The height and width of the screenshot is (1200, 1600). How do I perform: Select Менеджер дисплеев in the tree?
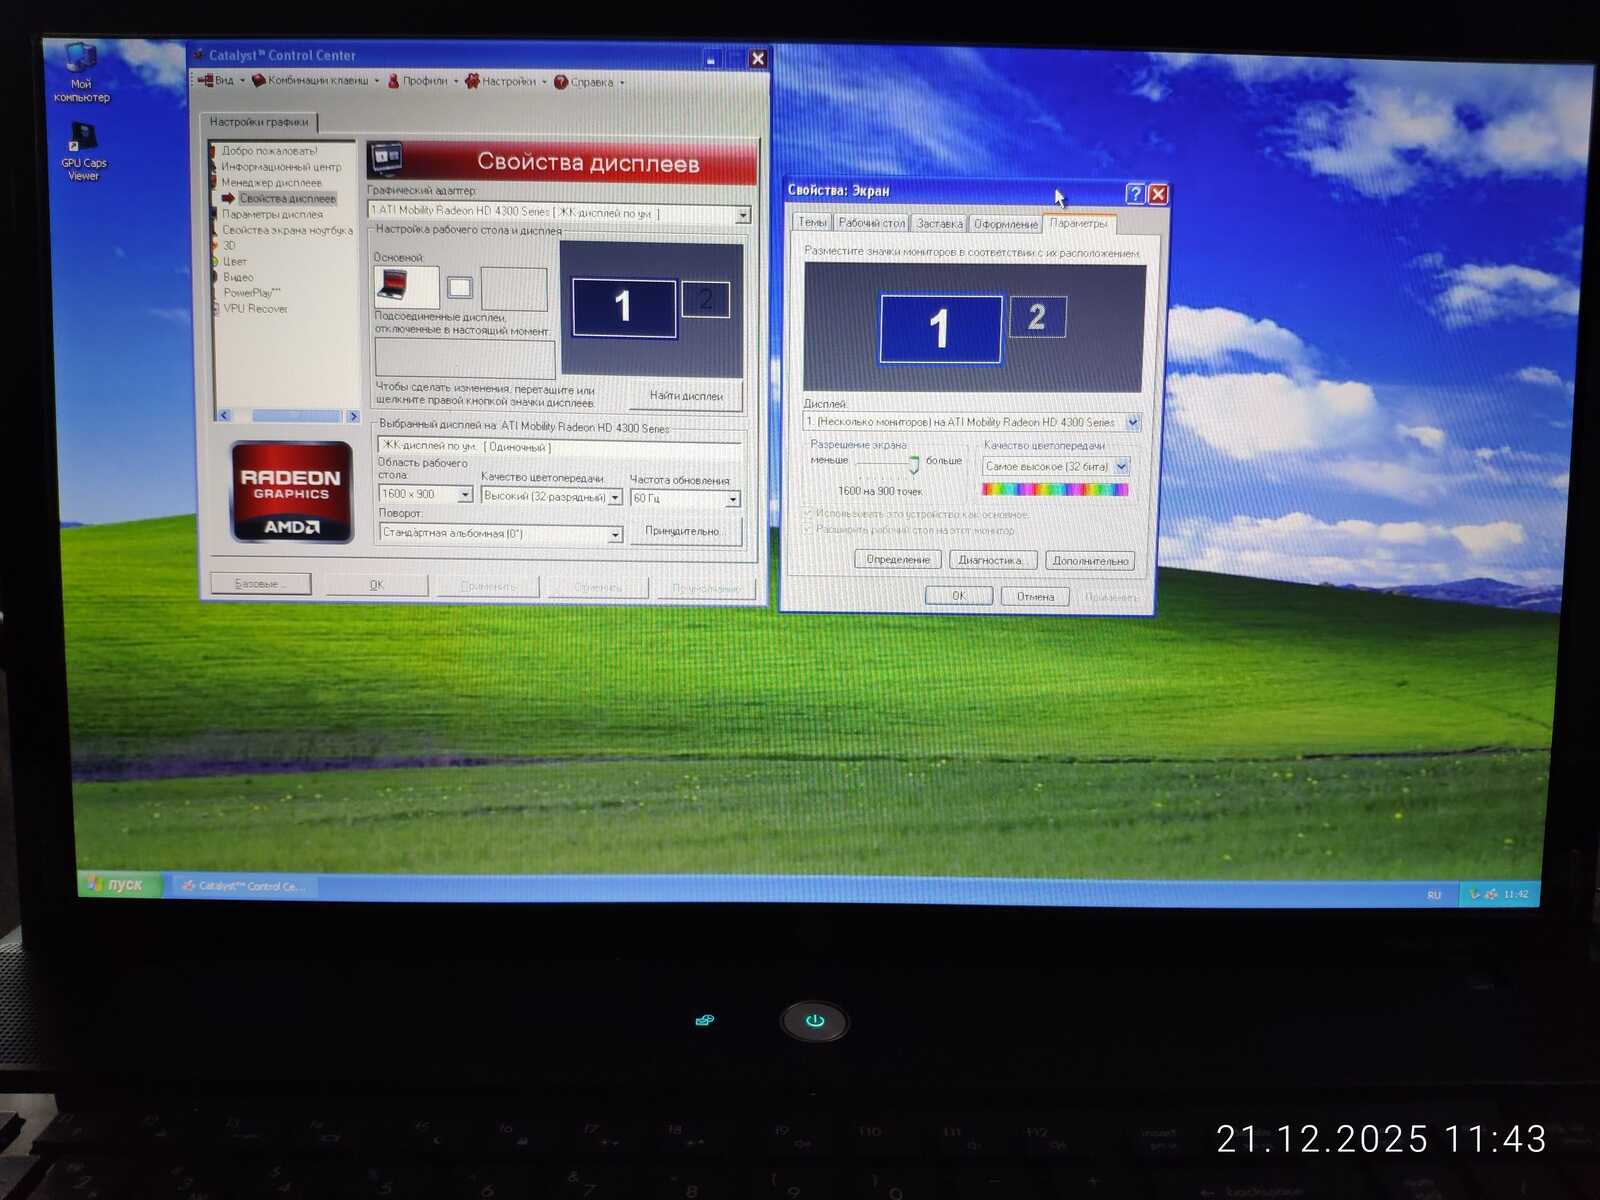[271, 183]
